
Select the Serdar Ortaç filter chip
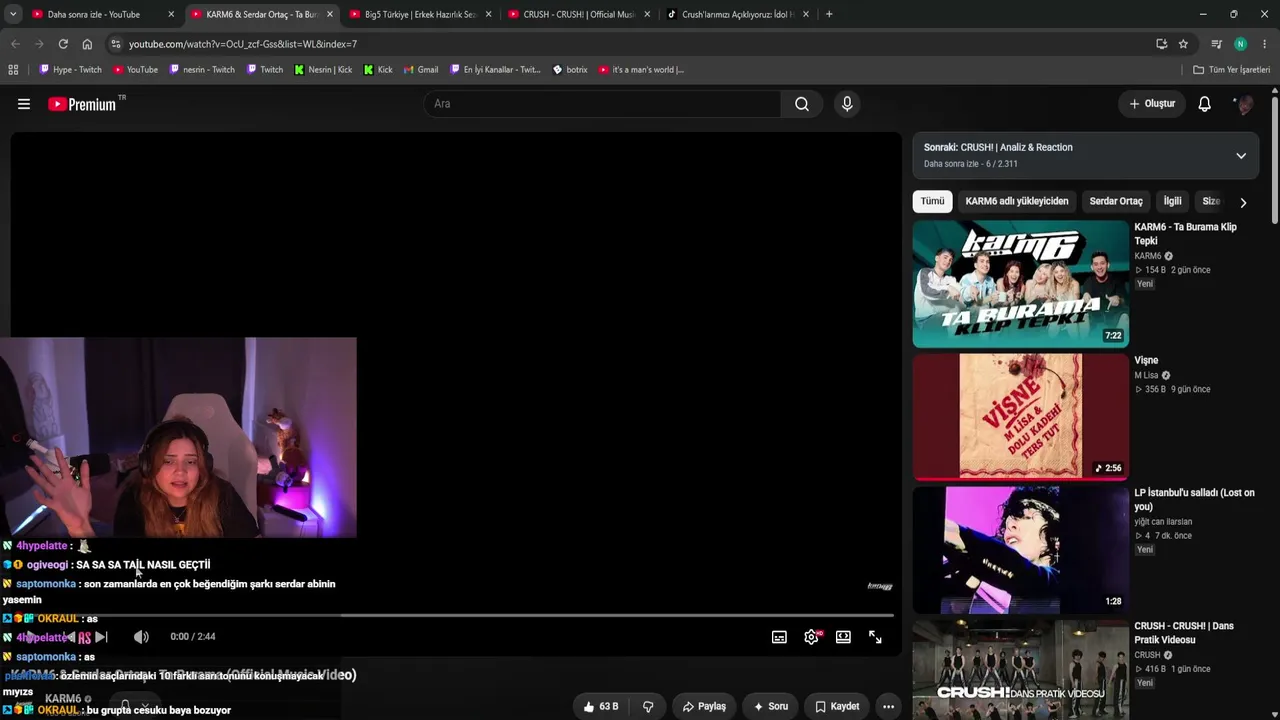pyautogui.click(x=1116, y=201)
